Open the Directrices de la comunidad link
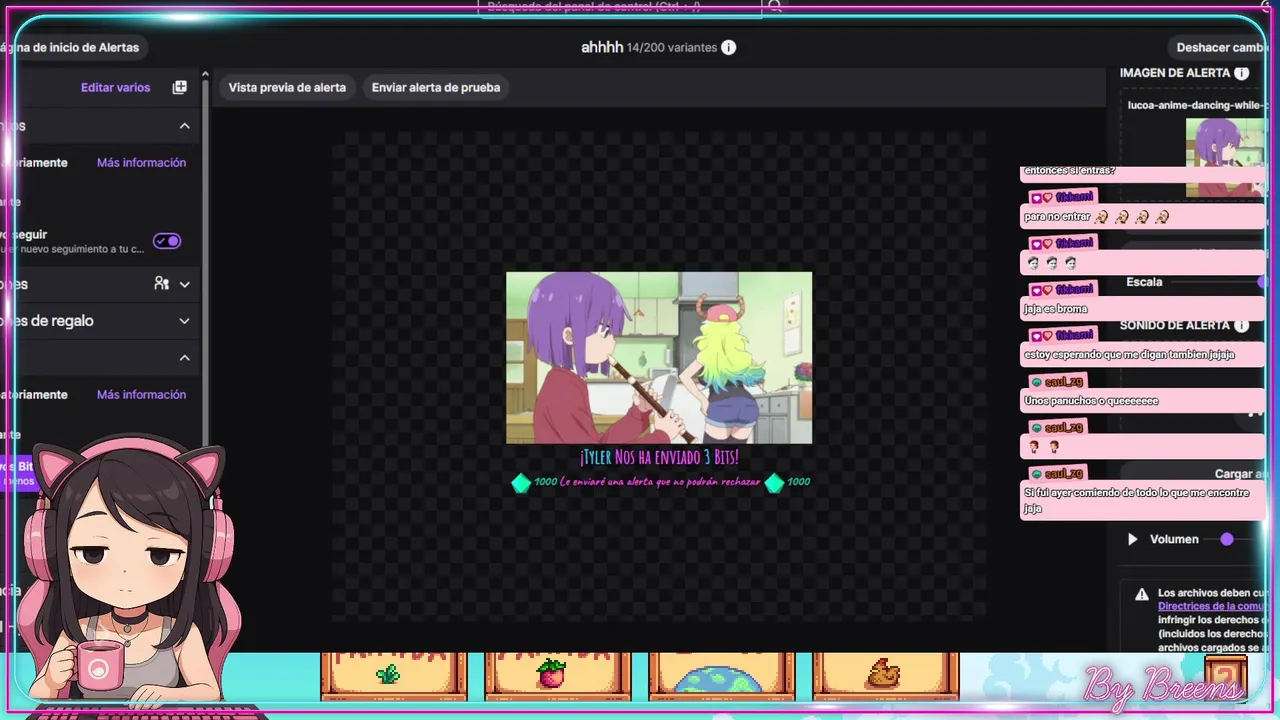The height and width of the screenshot is (720, 1280). pos(1212,606)
